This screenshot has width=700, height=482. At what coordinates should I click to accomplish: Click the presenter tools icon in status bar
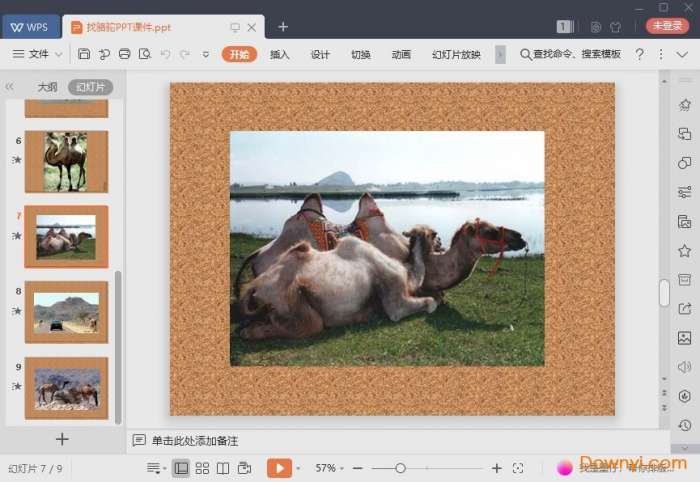(244, 468)
